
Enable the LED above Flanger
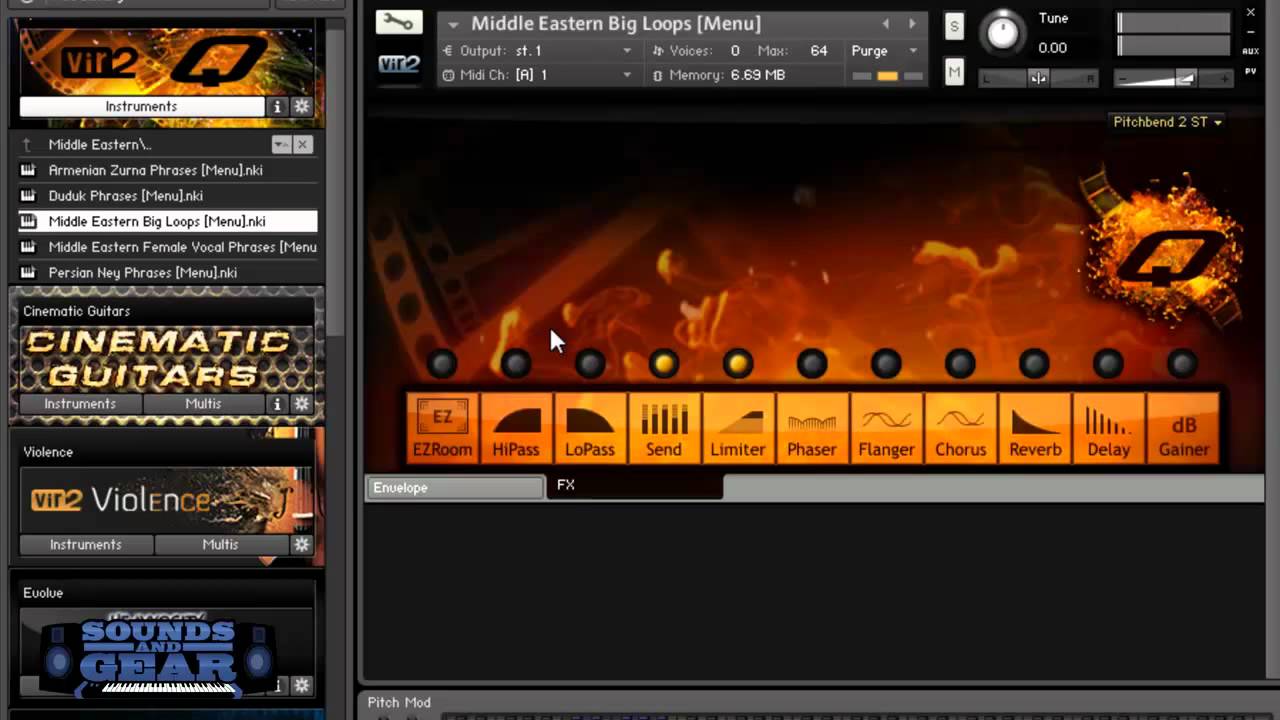886,364
